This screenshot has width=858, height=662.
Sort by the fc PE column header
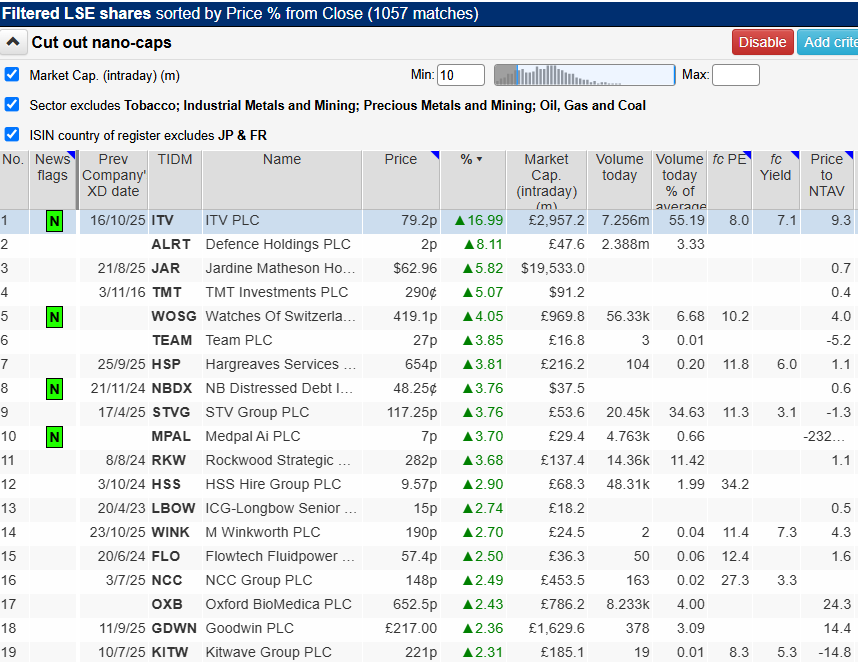pyautogui.click(x=729, y=180)
